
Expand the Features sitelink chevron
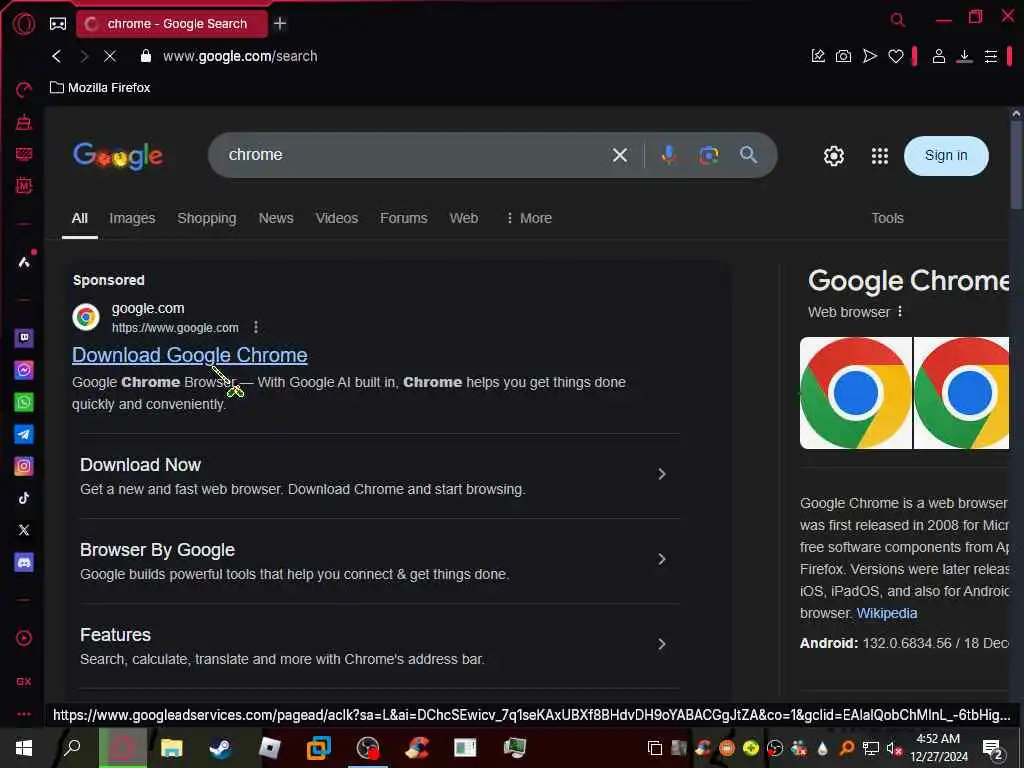coord(662,644)
